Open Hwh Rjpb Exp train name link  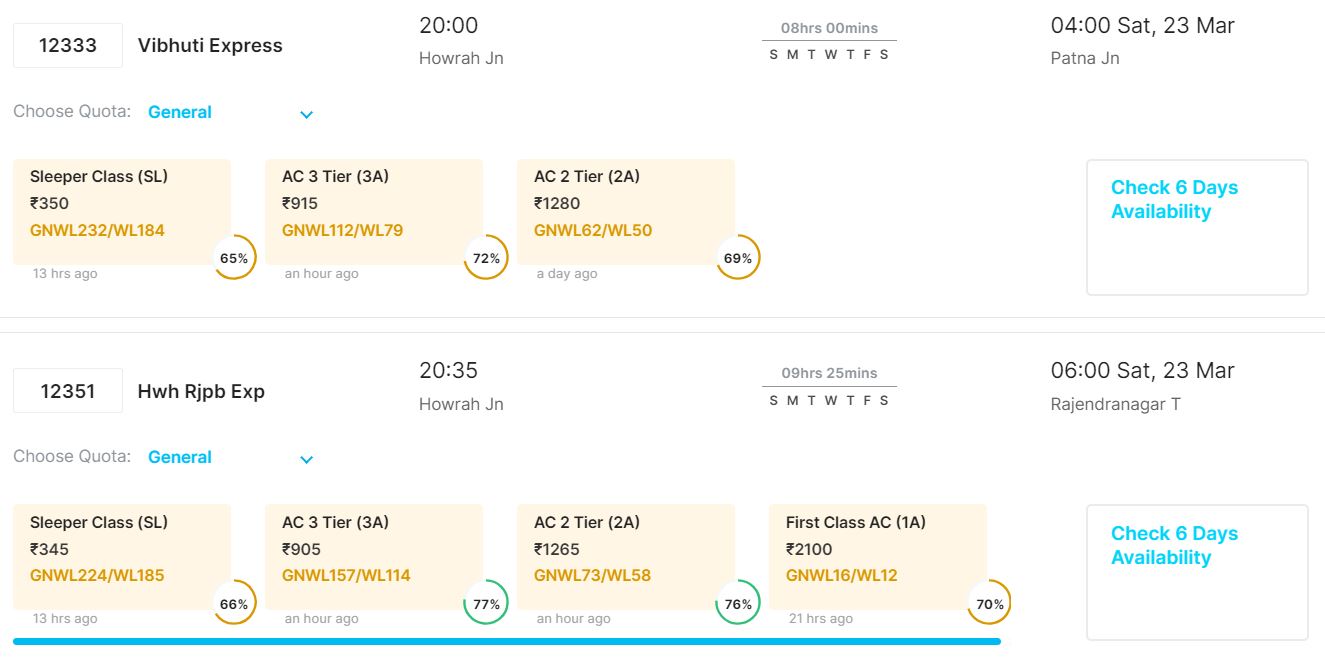pyautogui.click(x=201, y=391)
